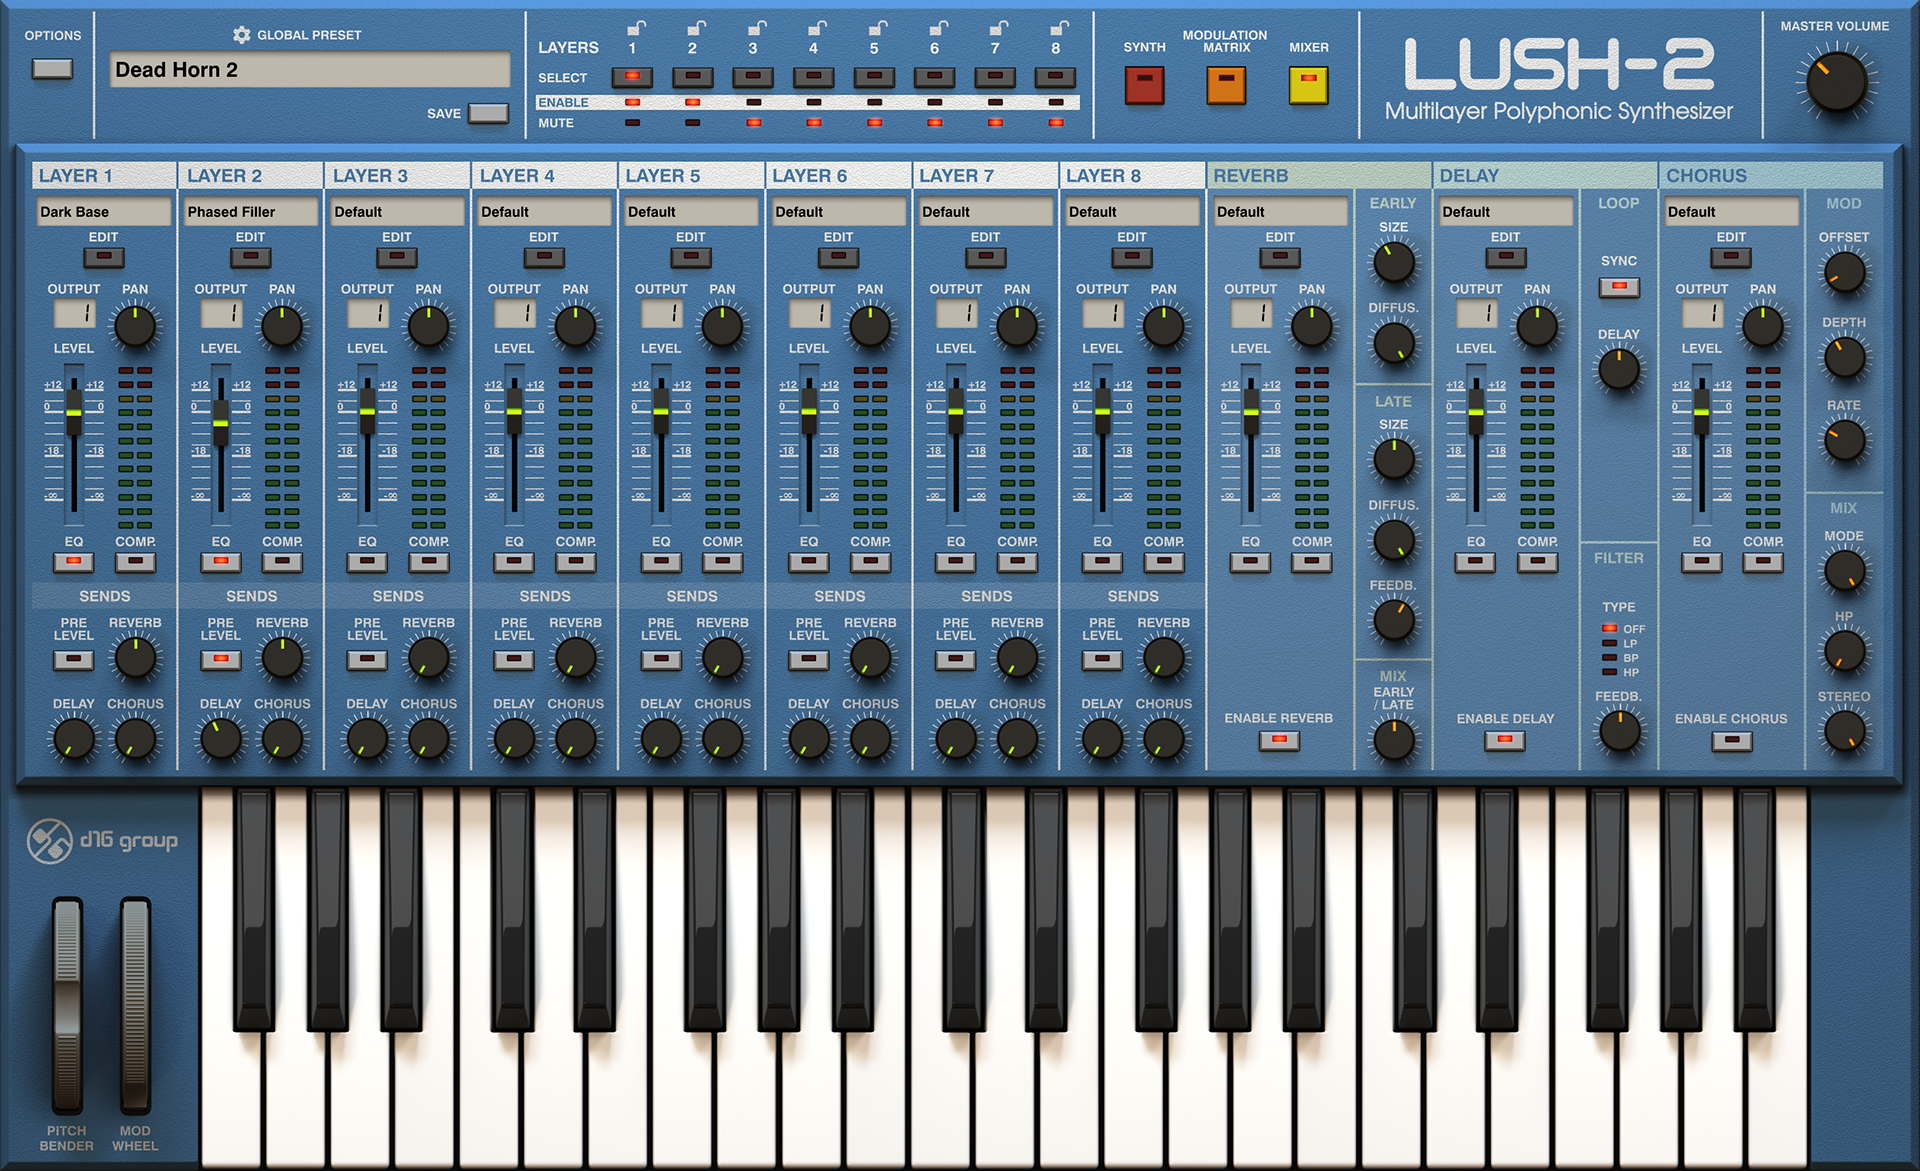Adjust Layer 1 Pan knob

tap(135, 327)
